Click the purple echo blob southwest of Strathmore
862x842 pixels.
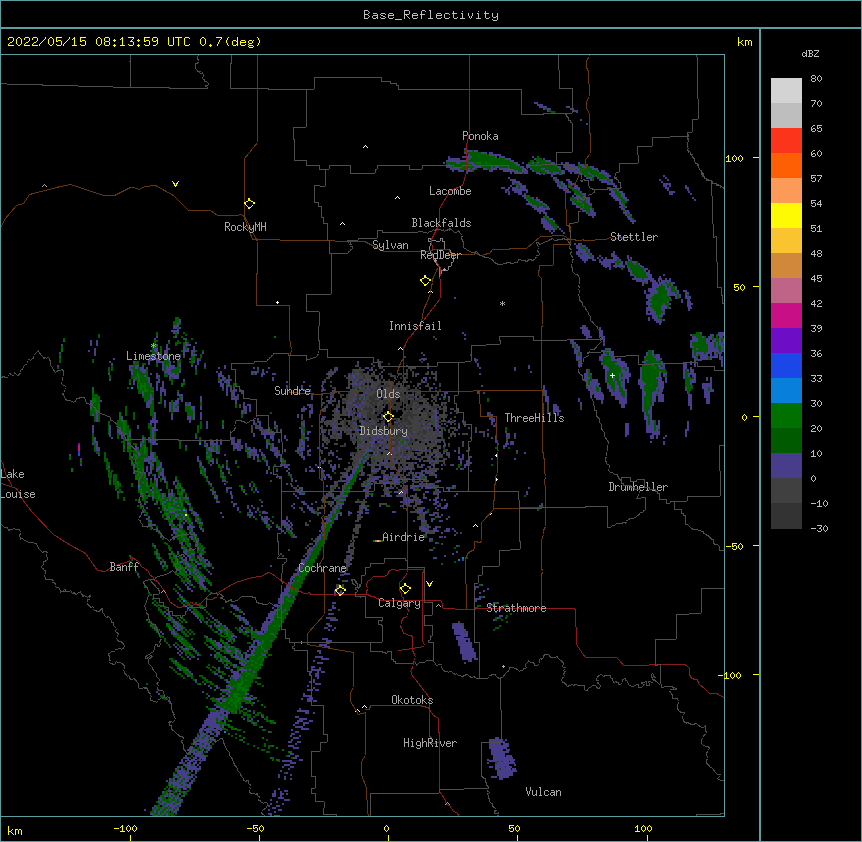(465, 641)
